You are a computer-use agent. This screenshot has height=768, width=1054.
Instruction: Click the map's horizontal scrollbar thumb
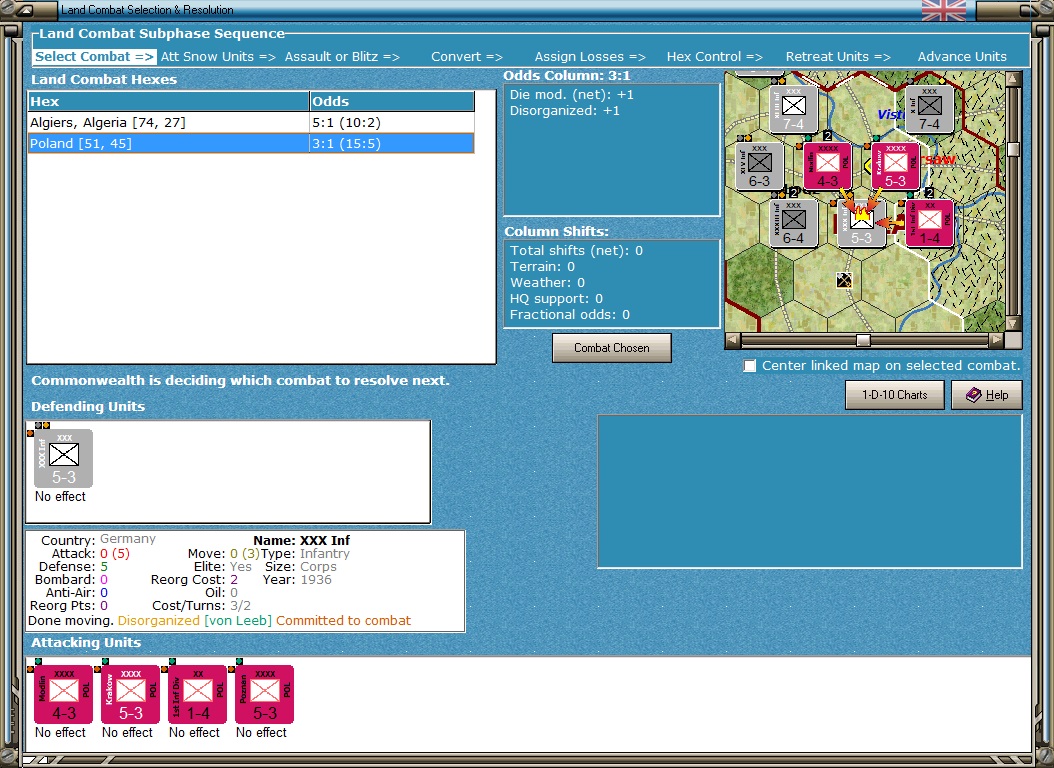point(863,340)
